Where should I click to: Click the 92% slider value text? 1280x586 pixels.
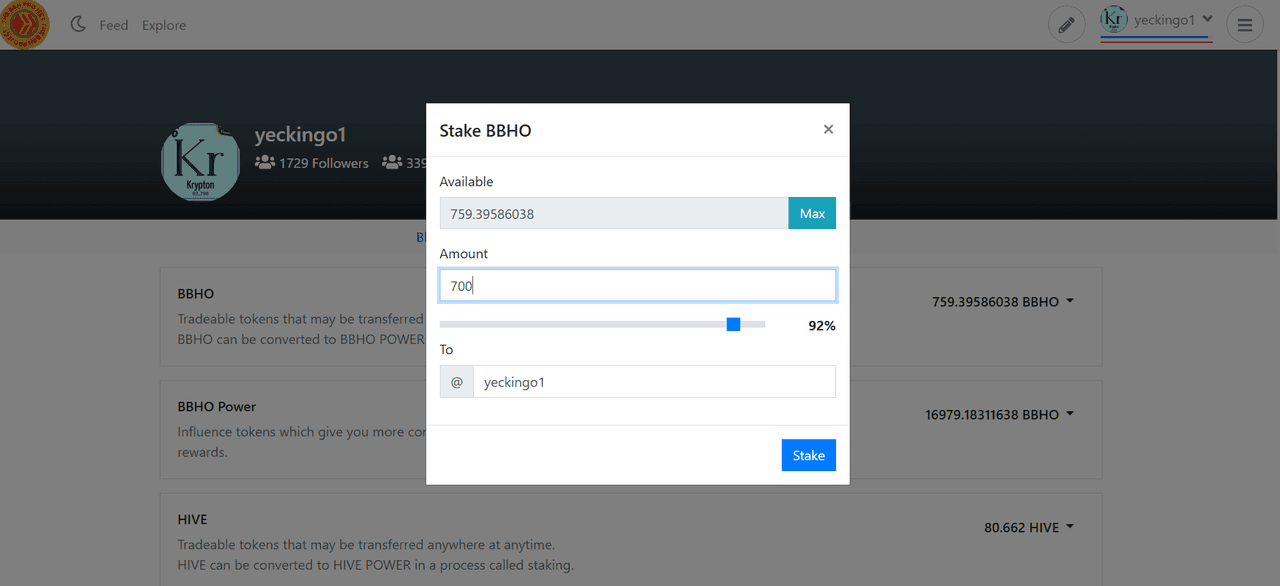(x=822, y=326)
